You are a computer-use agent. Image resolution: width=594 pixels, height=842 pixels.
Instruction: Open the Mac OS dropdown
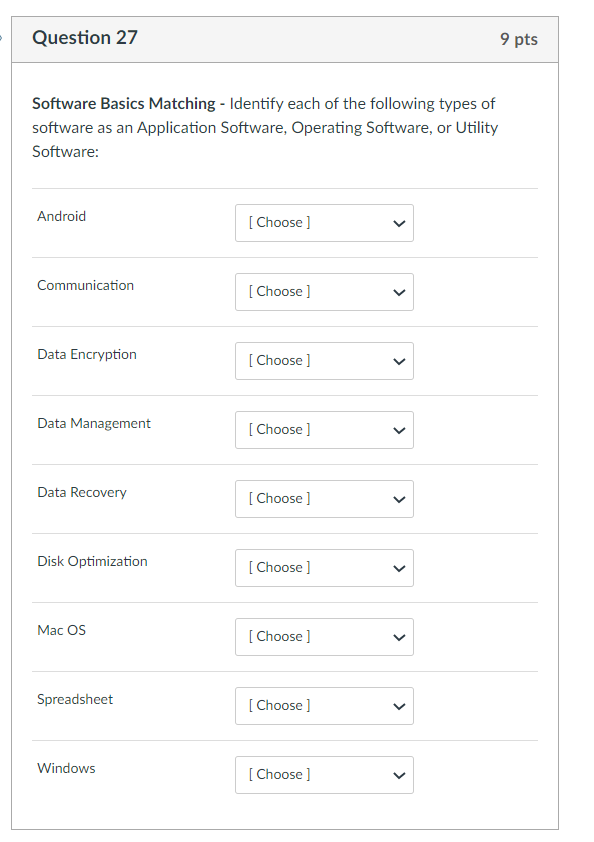(324, 636)
